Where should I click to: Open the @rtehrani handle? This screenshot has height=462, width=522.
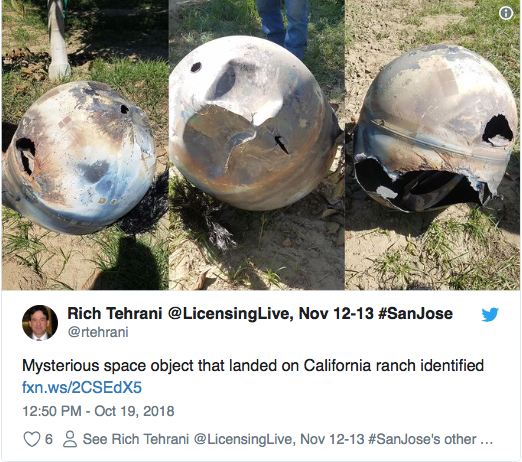(98, 332)
